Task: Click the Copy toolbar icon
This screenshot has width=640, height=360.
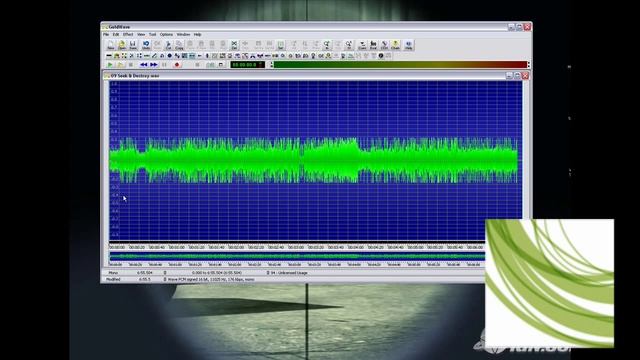Action: [x=179, y=45]
